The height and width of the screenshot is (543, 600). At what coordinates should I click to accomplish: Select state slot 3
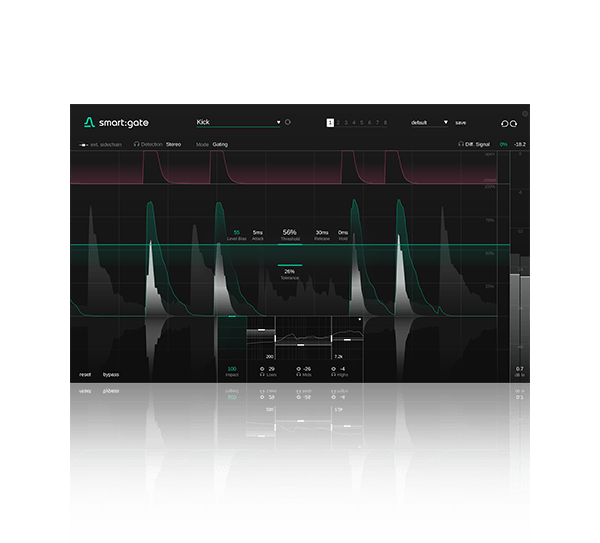[x=346, y=122]
